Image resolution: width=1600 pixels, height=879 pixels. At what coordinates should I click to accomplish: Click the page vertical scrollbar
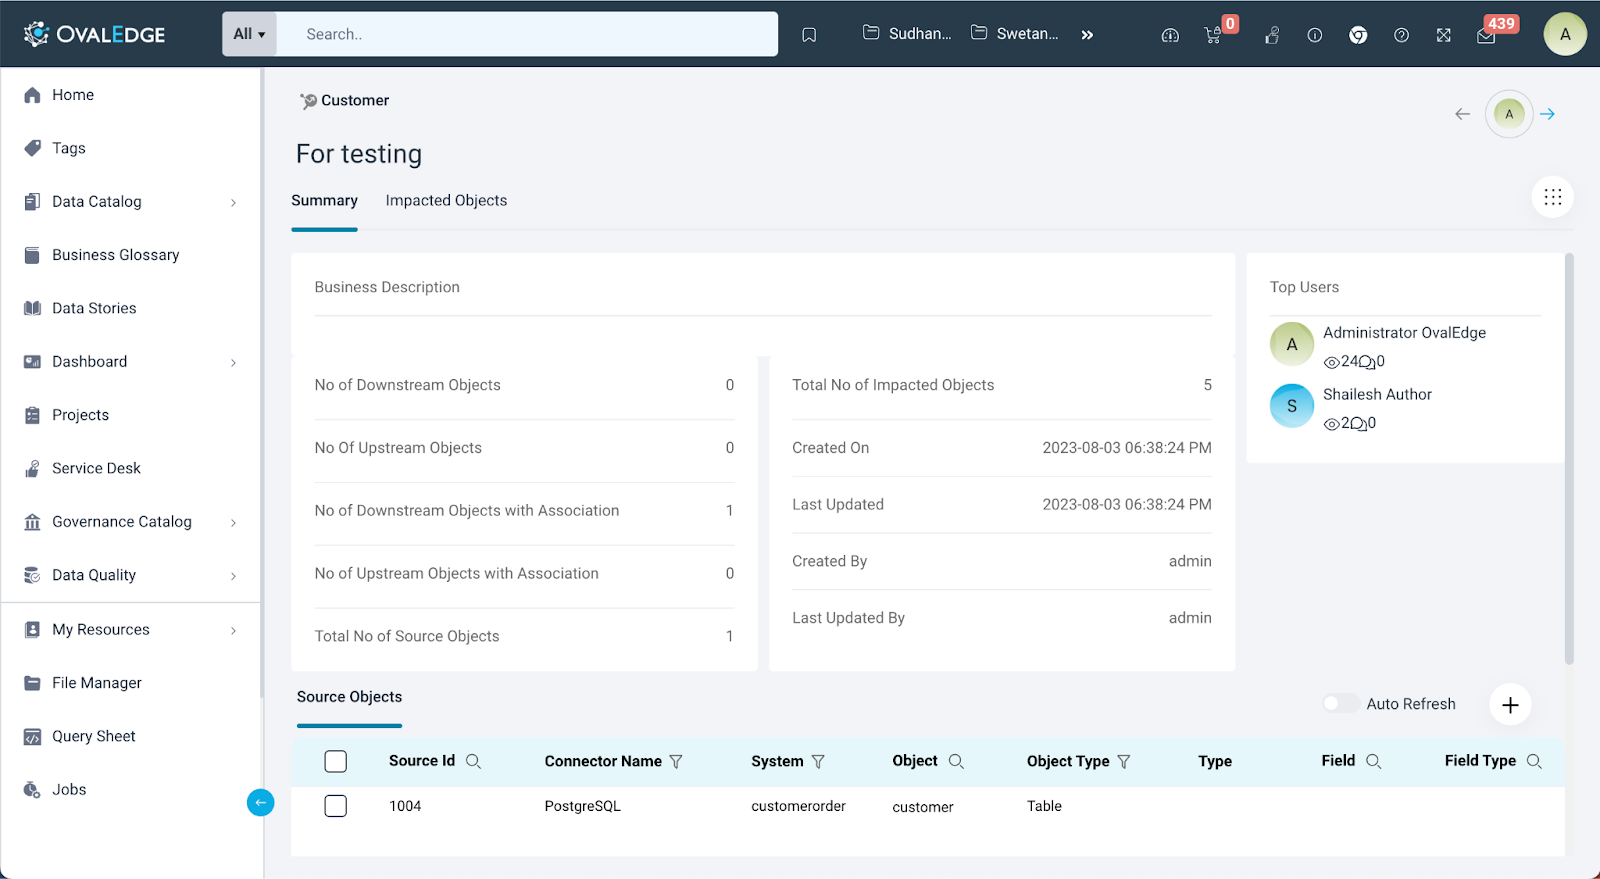click(1569, 458)
